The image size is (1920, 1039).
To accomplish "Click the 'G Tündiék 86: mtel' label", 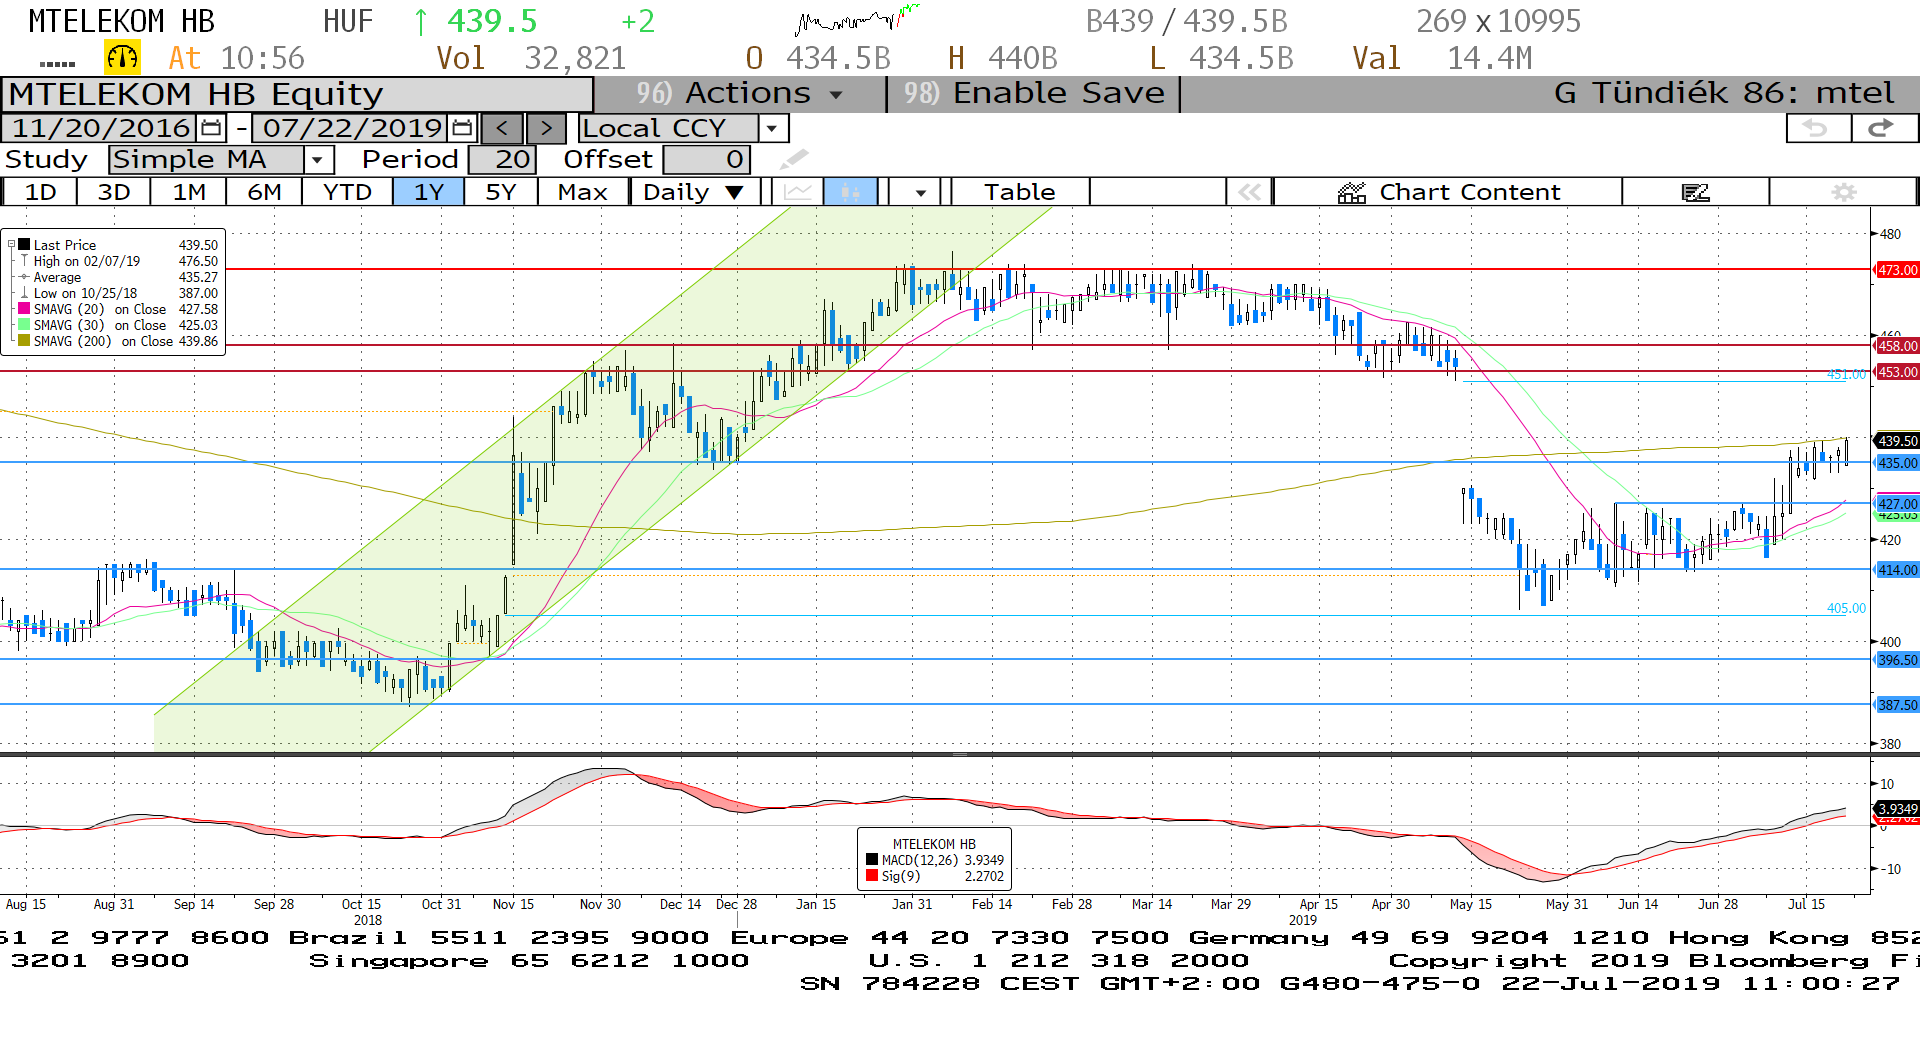I will 1724,93.
